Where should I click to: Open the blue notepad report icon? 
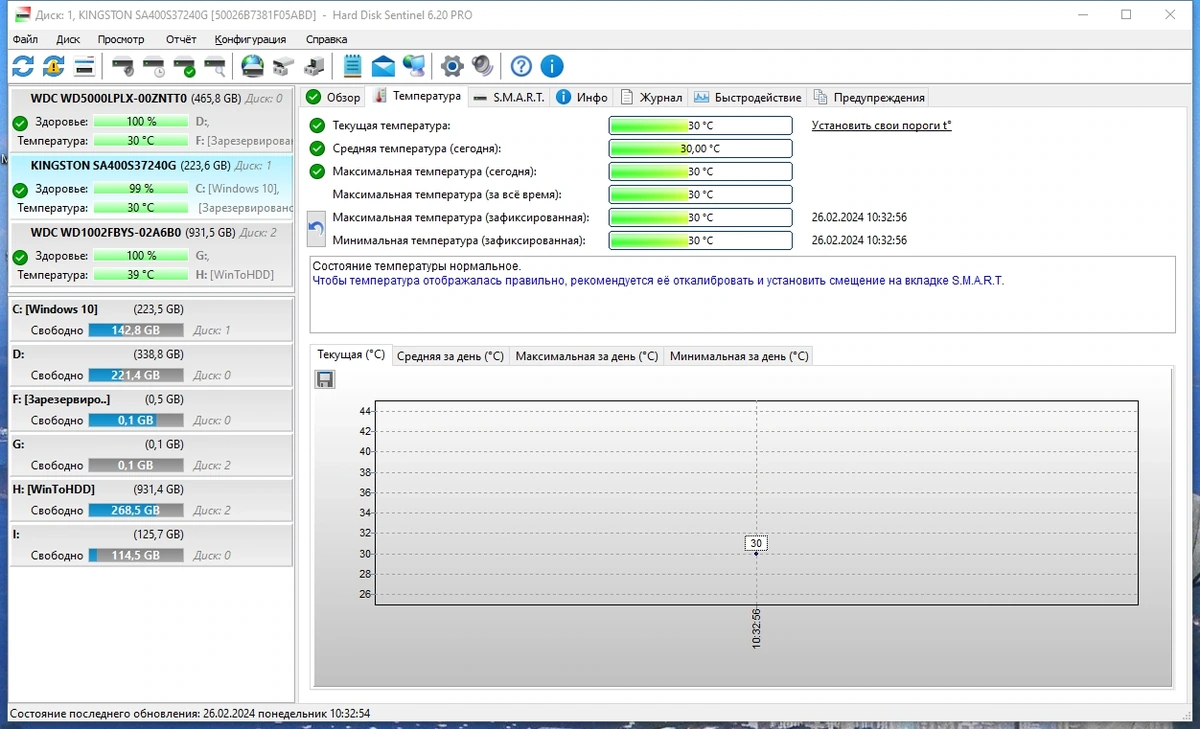tap(352, 66)
